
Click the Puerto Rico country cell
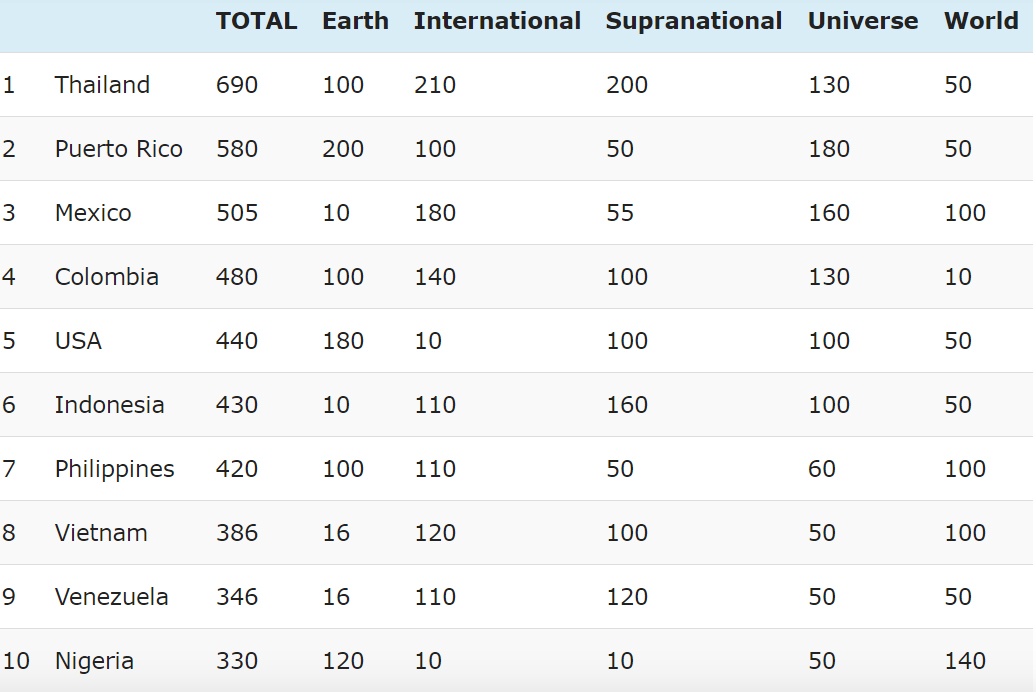pos(118,149)
